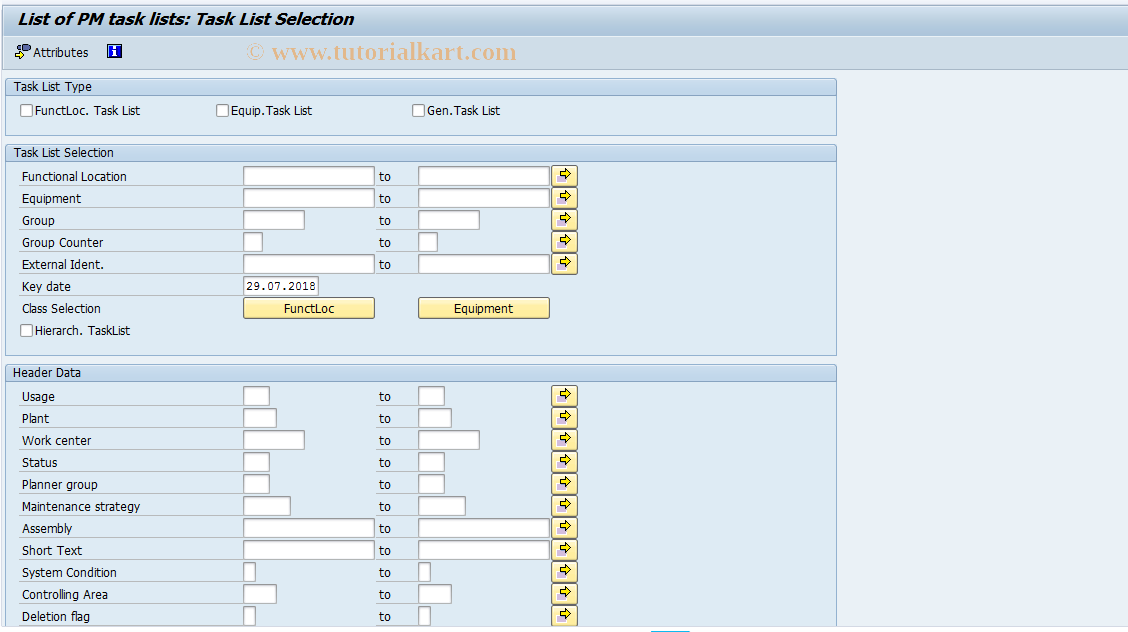This screenshot has width=1128, height=632.
Task: Click the Equipment from input field
Action: pos(309,198)
